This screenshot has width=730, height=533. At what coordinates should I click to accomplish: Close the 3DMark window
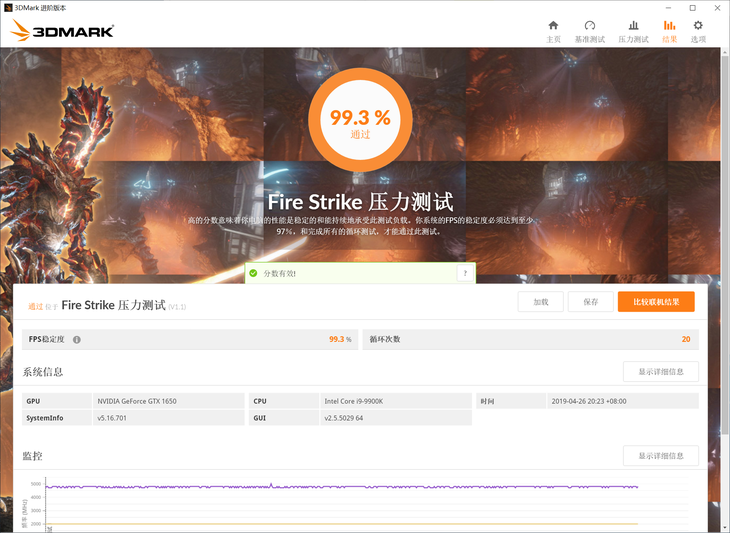pos(717,8)
